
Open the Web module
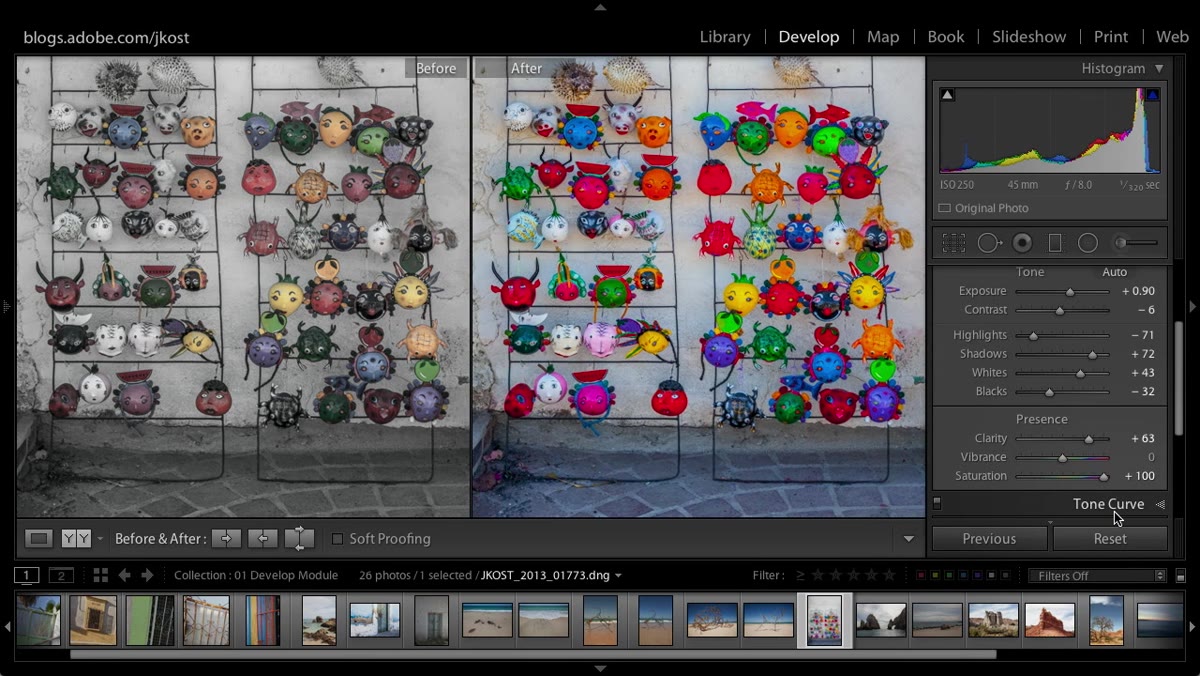(x=1172, y=37)
